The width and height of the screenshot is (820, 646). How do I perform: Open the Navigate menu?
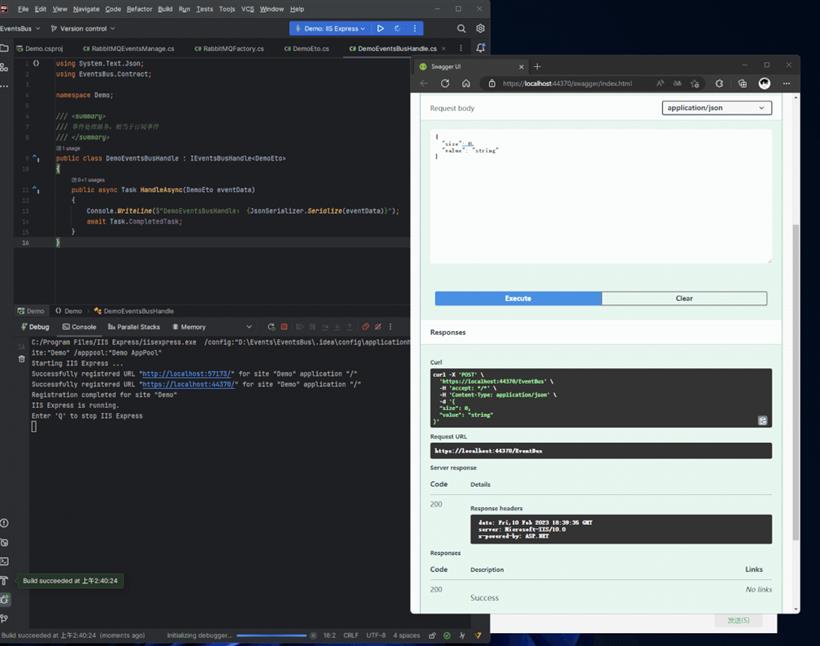pos(86,9)
